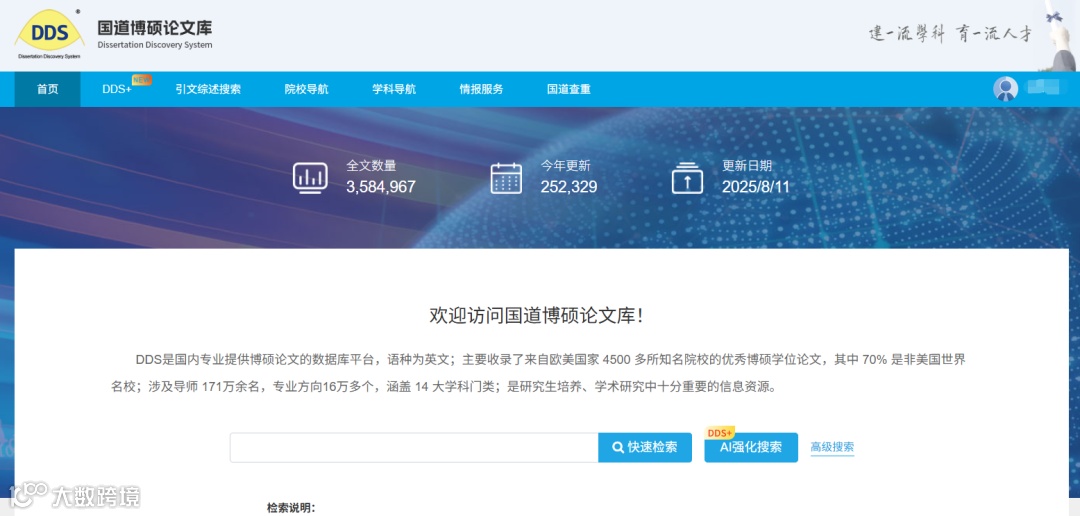This screenshot has height=516, width=1080.
Task: Click the DDS logo in the header
Action: pos(49,34)
